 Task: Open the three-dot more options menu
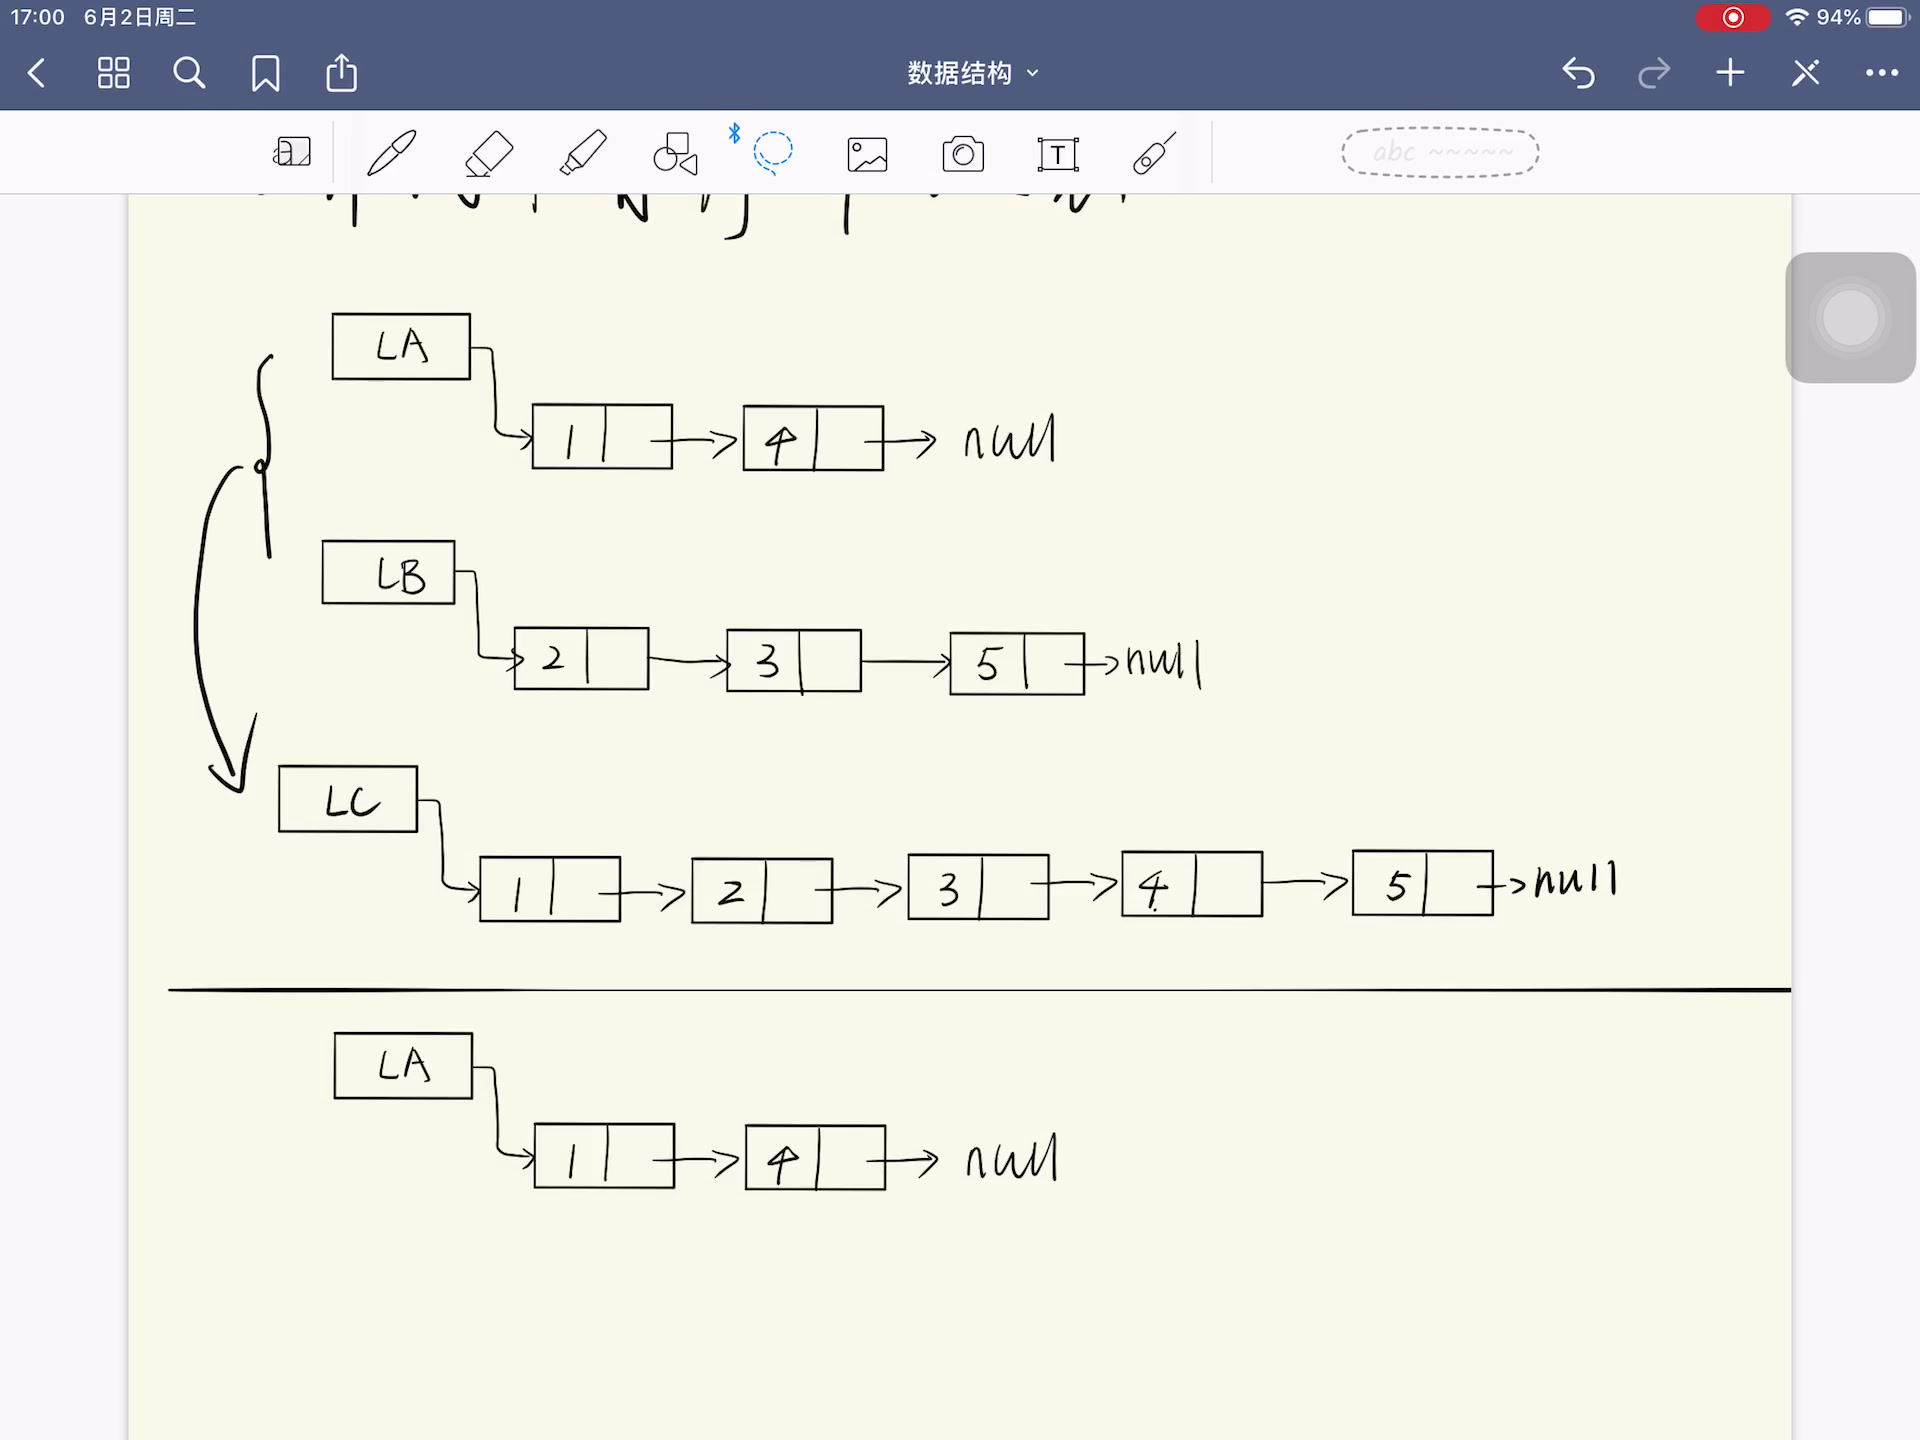pos(1881,73)
